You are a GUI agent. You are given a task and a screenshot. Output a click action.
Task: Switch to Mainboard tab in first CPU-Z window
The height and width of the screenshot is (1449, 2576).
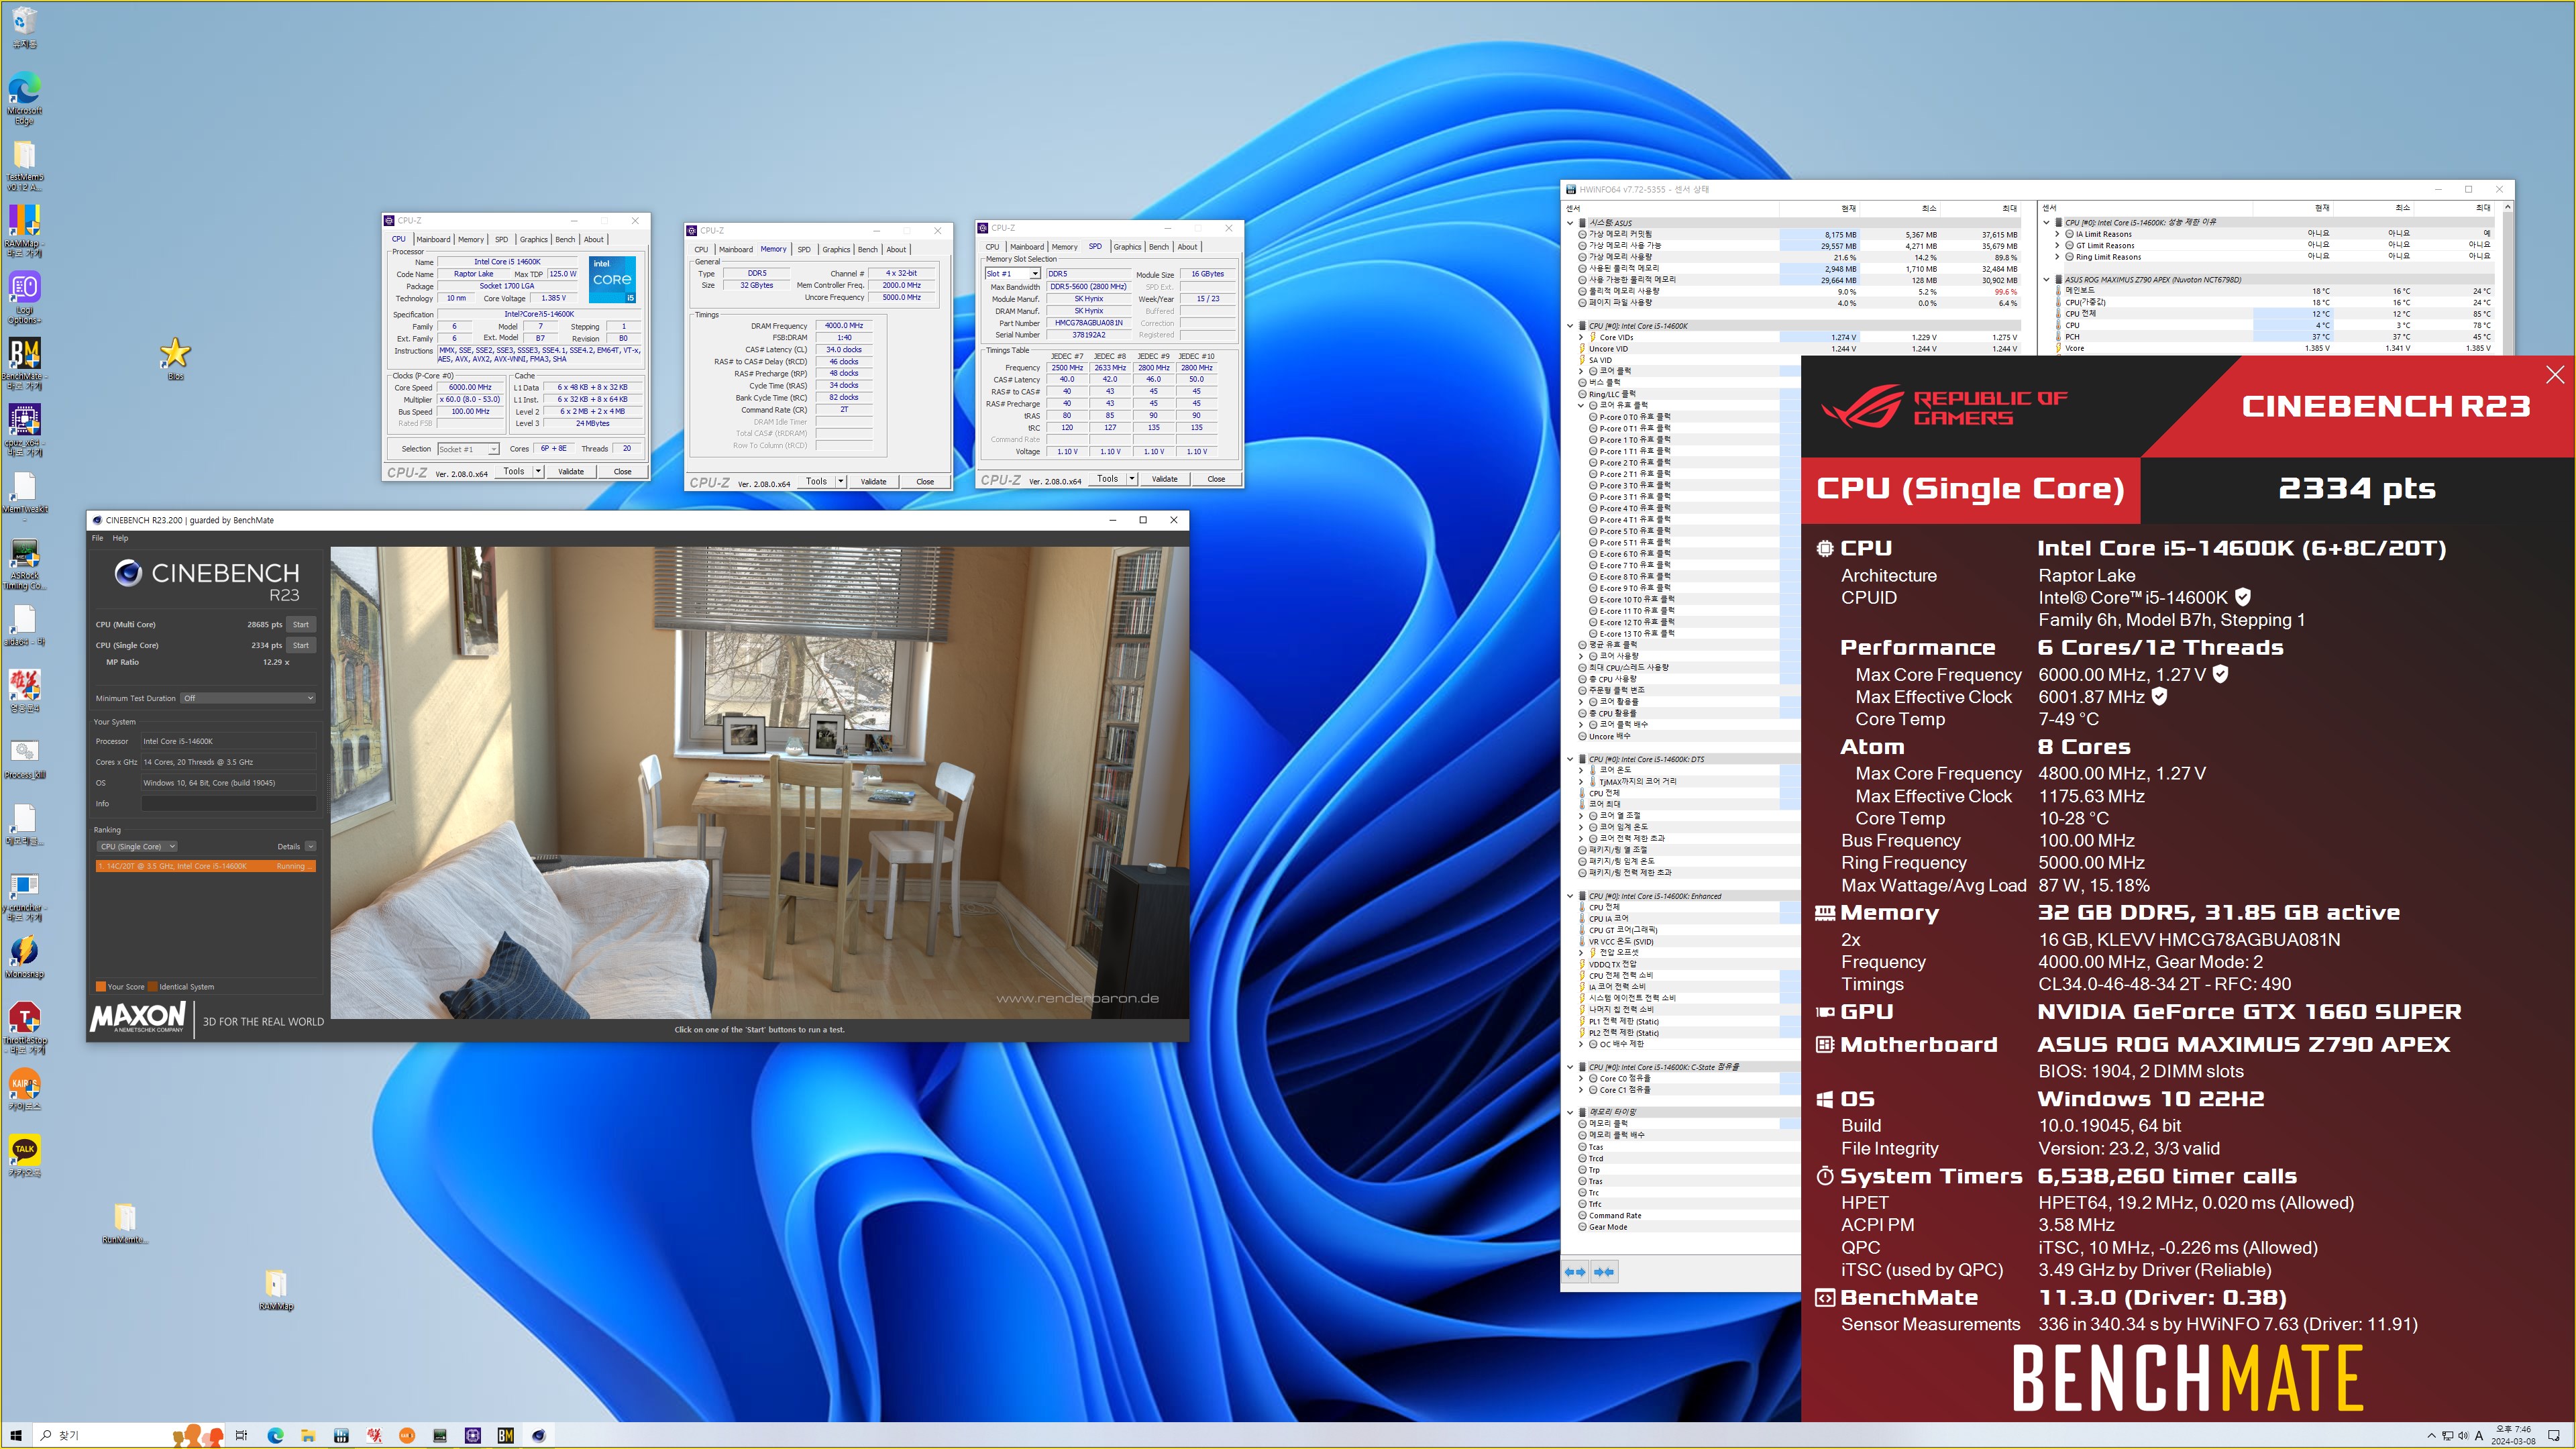(433, 239)
